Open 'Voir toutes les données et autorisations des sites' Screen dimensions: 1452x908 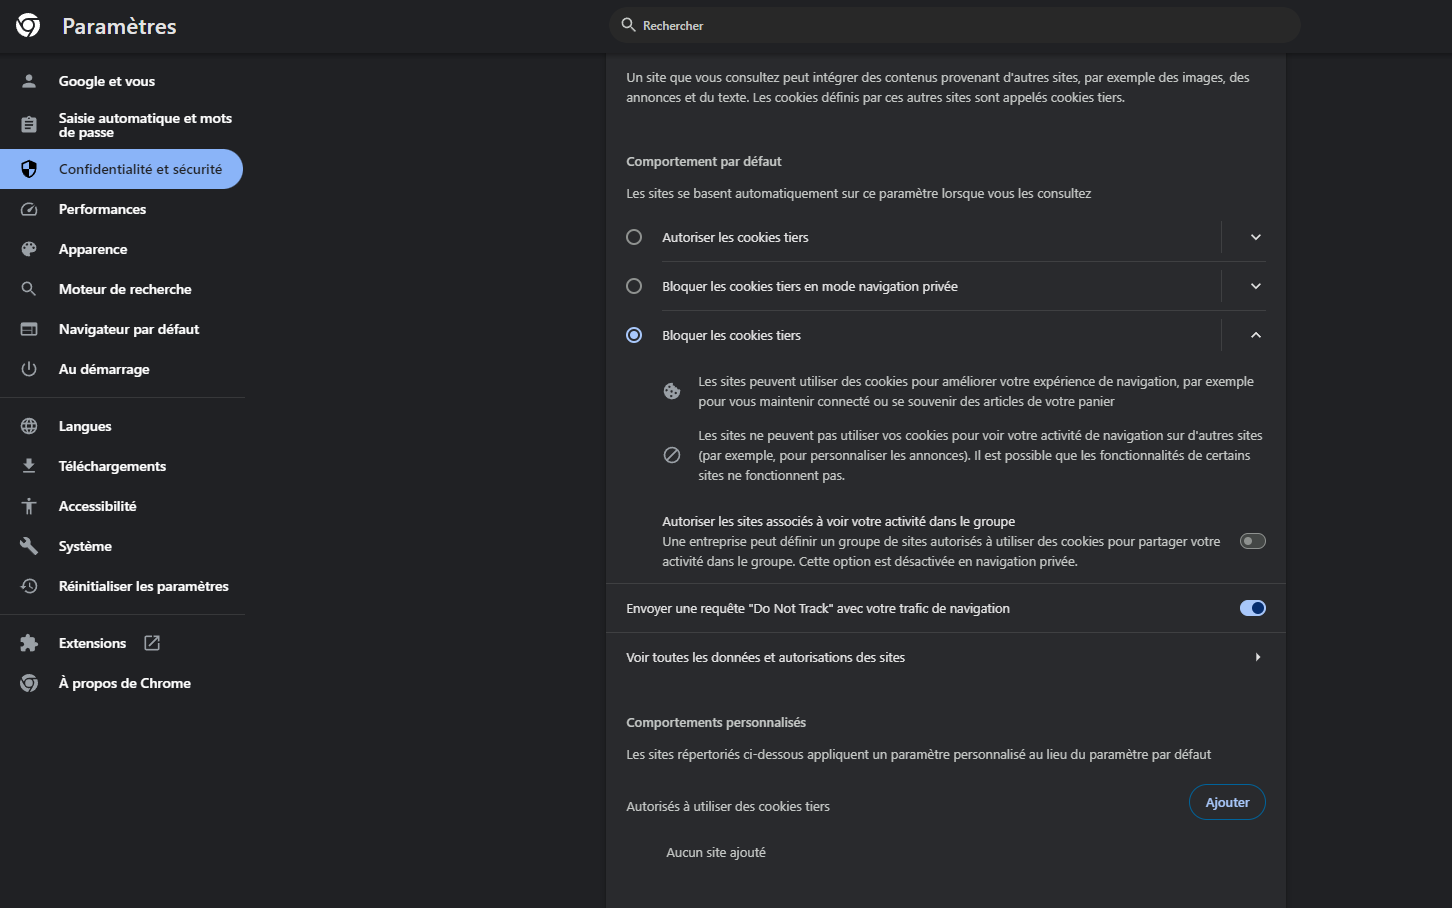tap(944, 656)
